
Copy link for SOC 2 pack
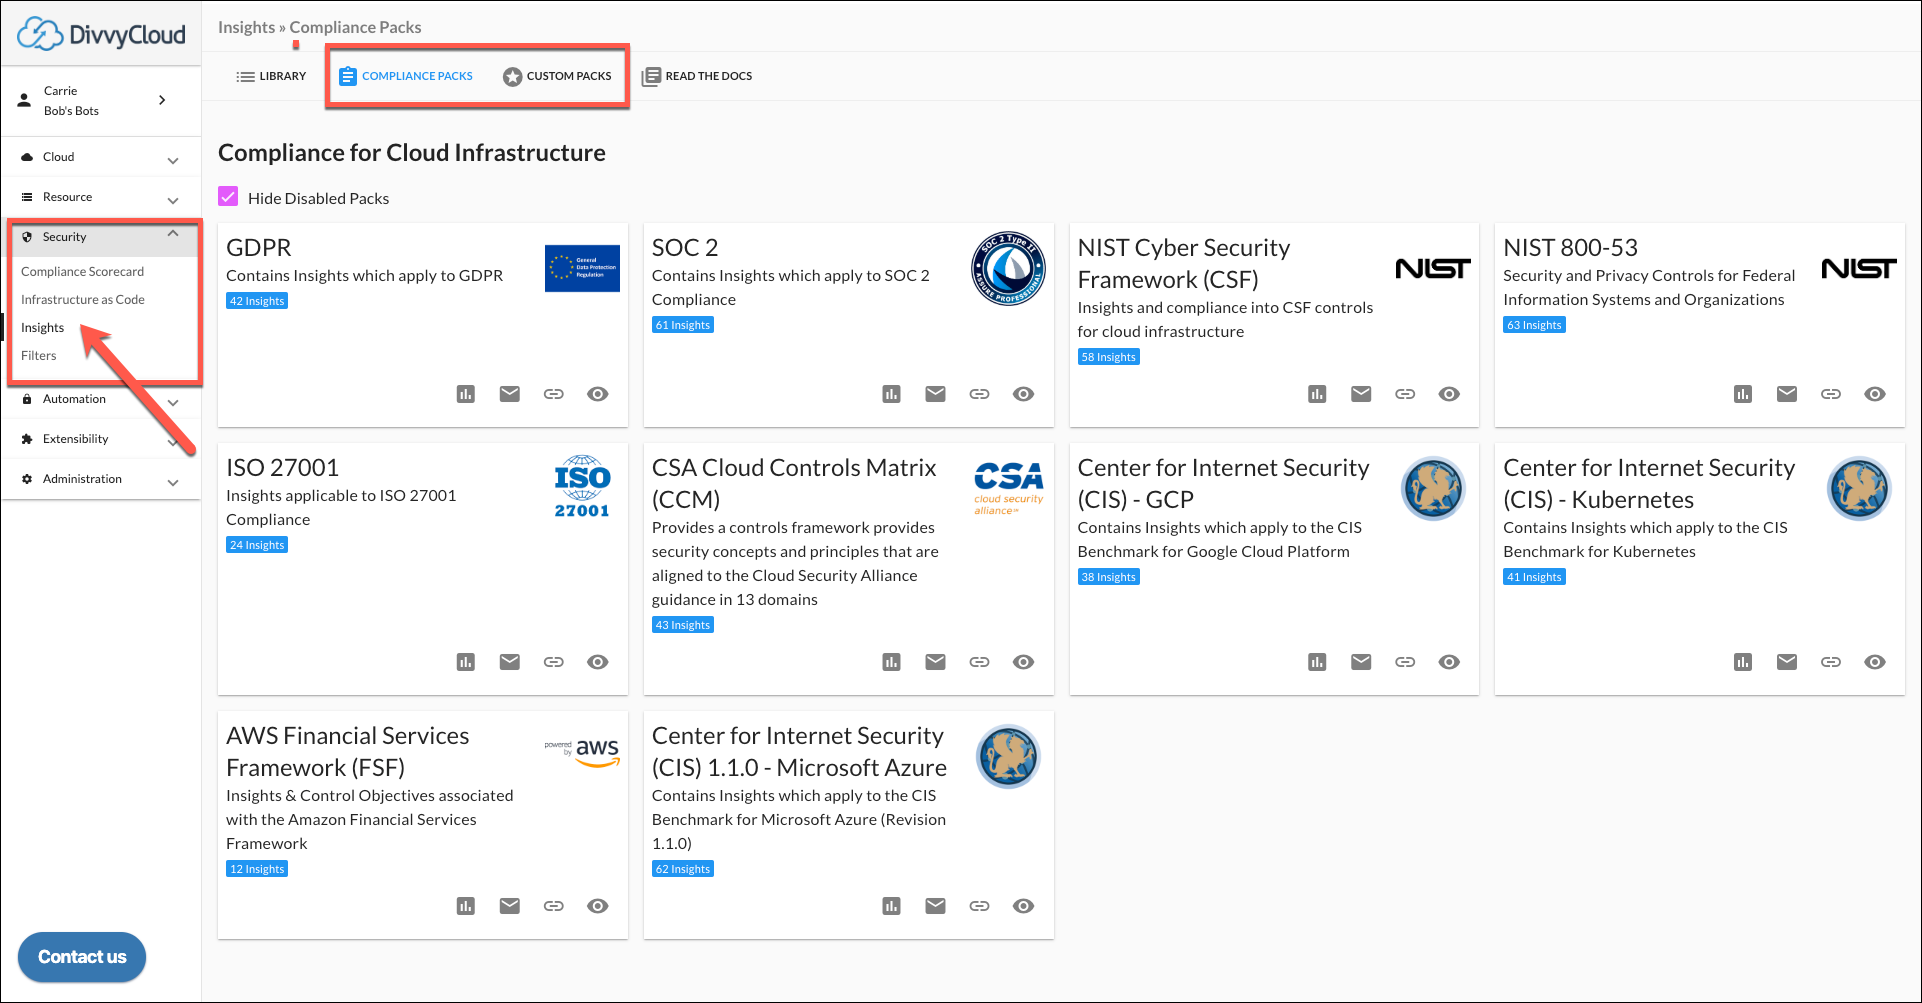(x=980, y=394)
